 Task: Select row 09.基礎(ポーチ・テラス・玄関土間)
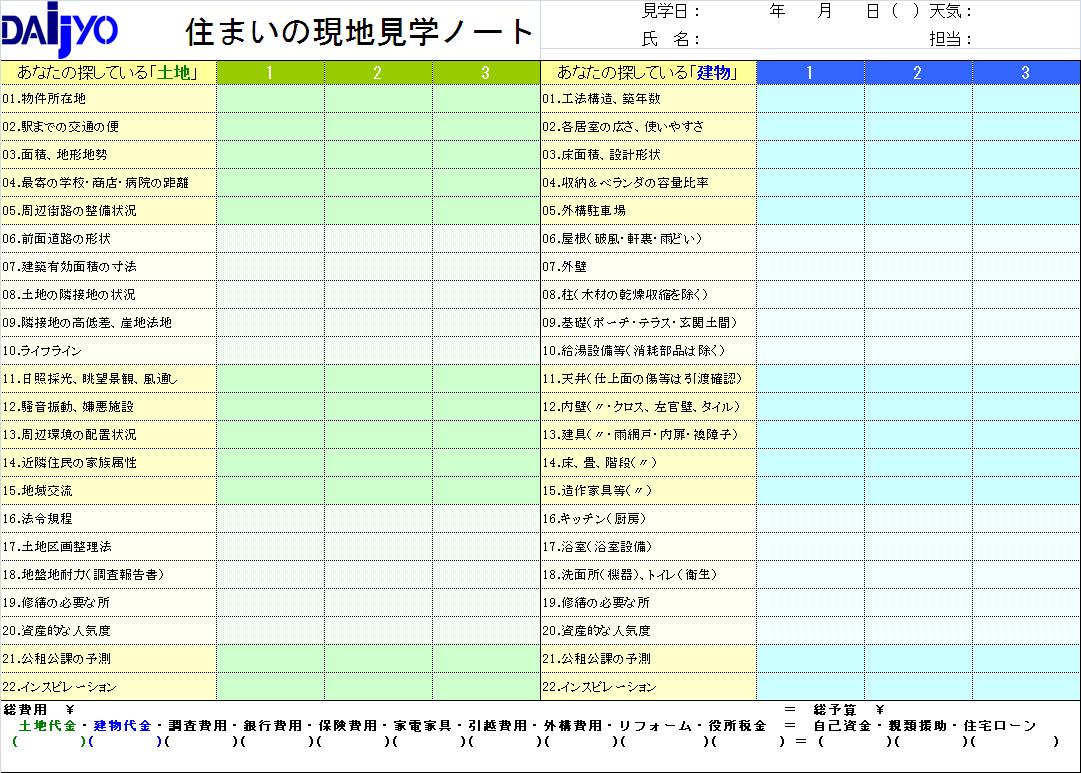[x=648, y=323]
